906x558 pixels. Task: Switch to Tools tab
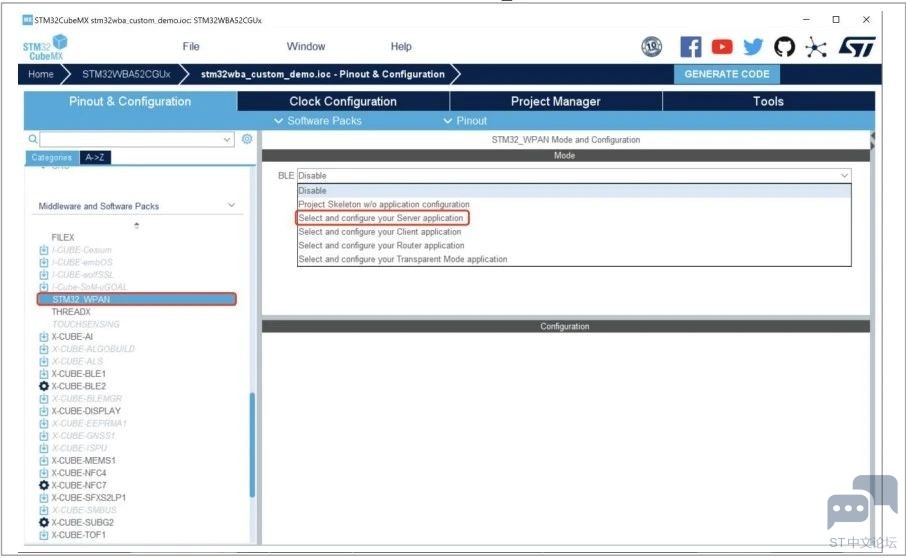point(768,101)
